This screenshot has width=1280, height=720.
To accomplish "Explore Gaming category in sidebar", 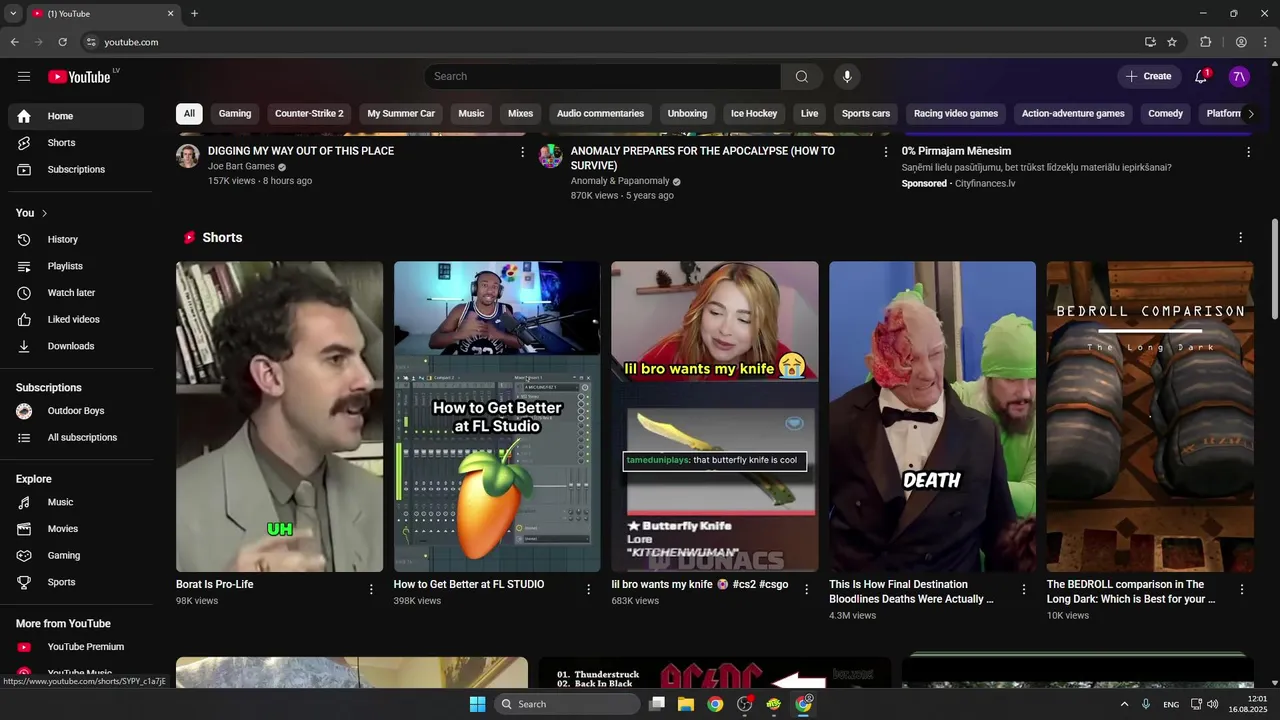I will (76, 555).
